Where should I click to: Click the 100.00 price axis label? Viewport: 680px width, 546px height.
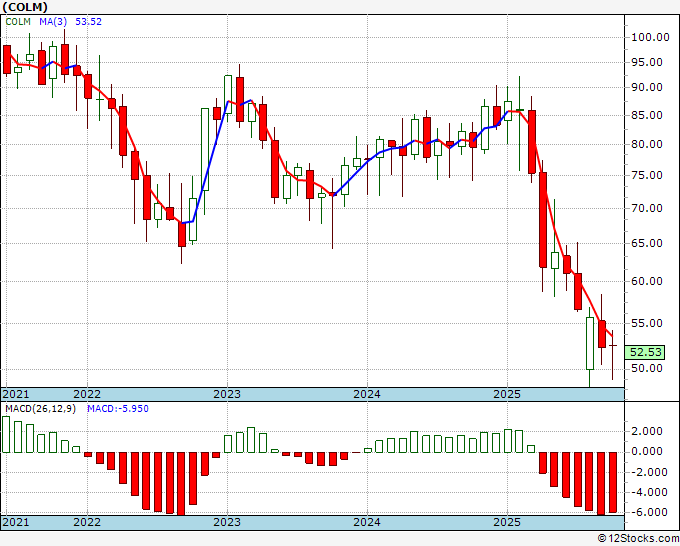tap(650, 38)
